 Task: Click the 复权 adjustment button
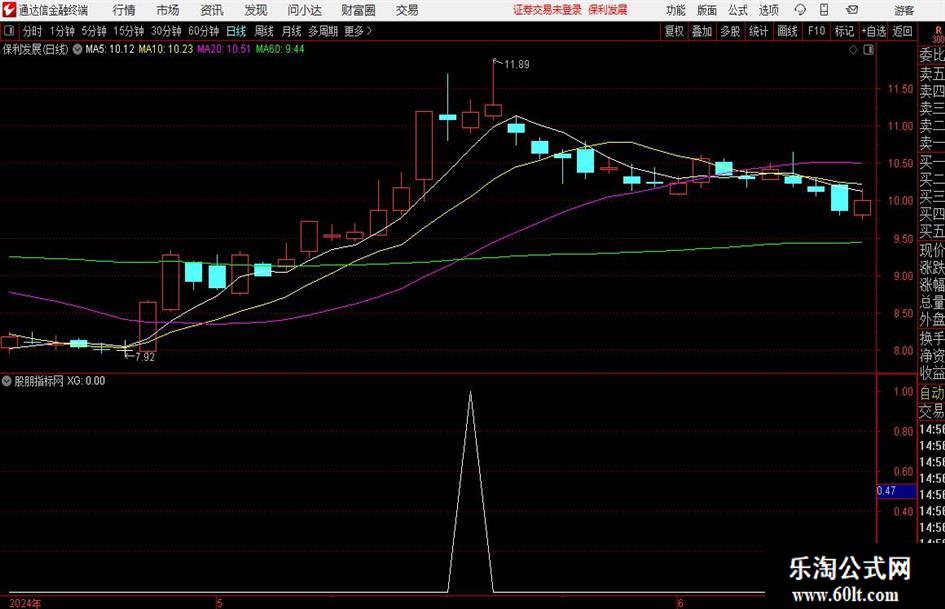(x=674, y=31)
